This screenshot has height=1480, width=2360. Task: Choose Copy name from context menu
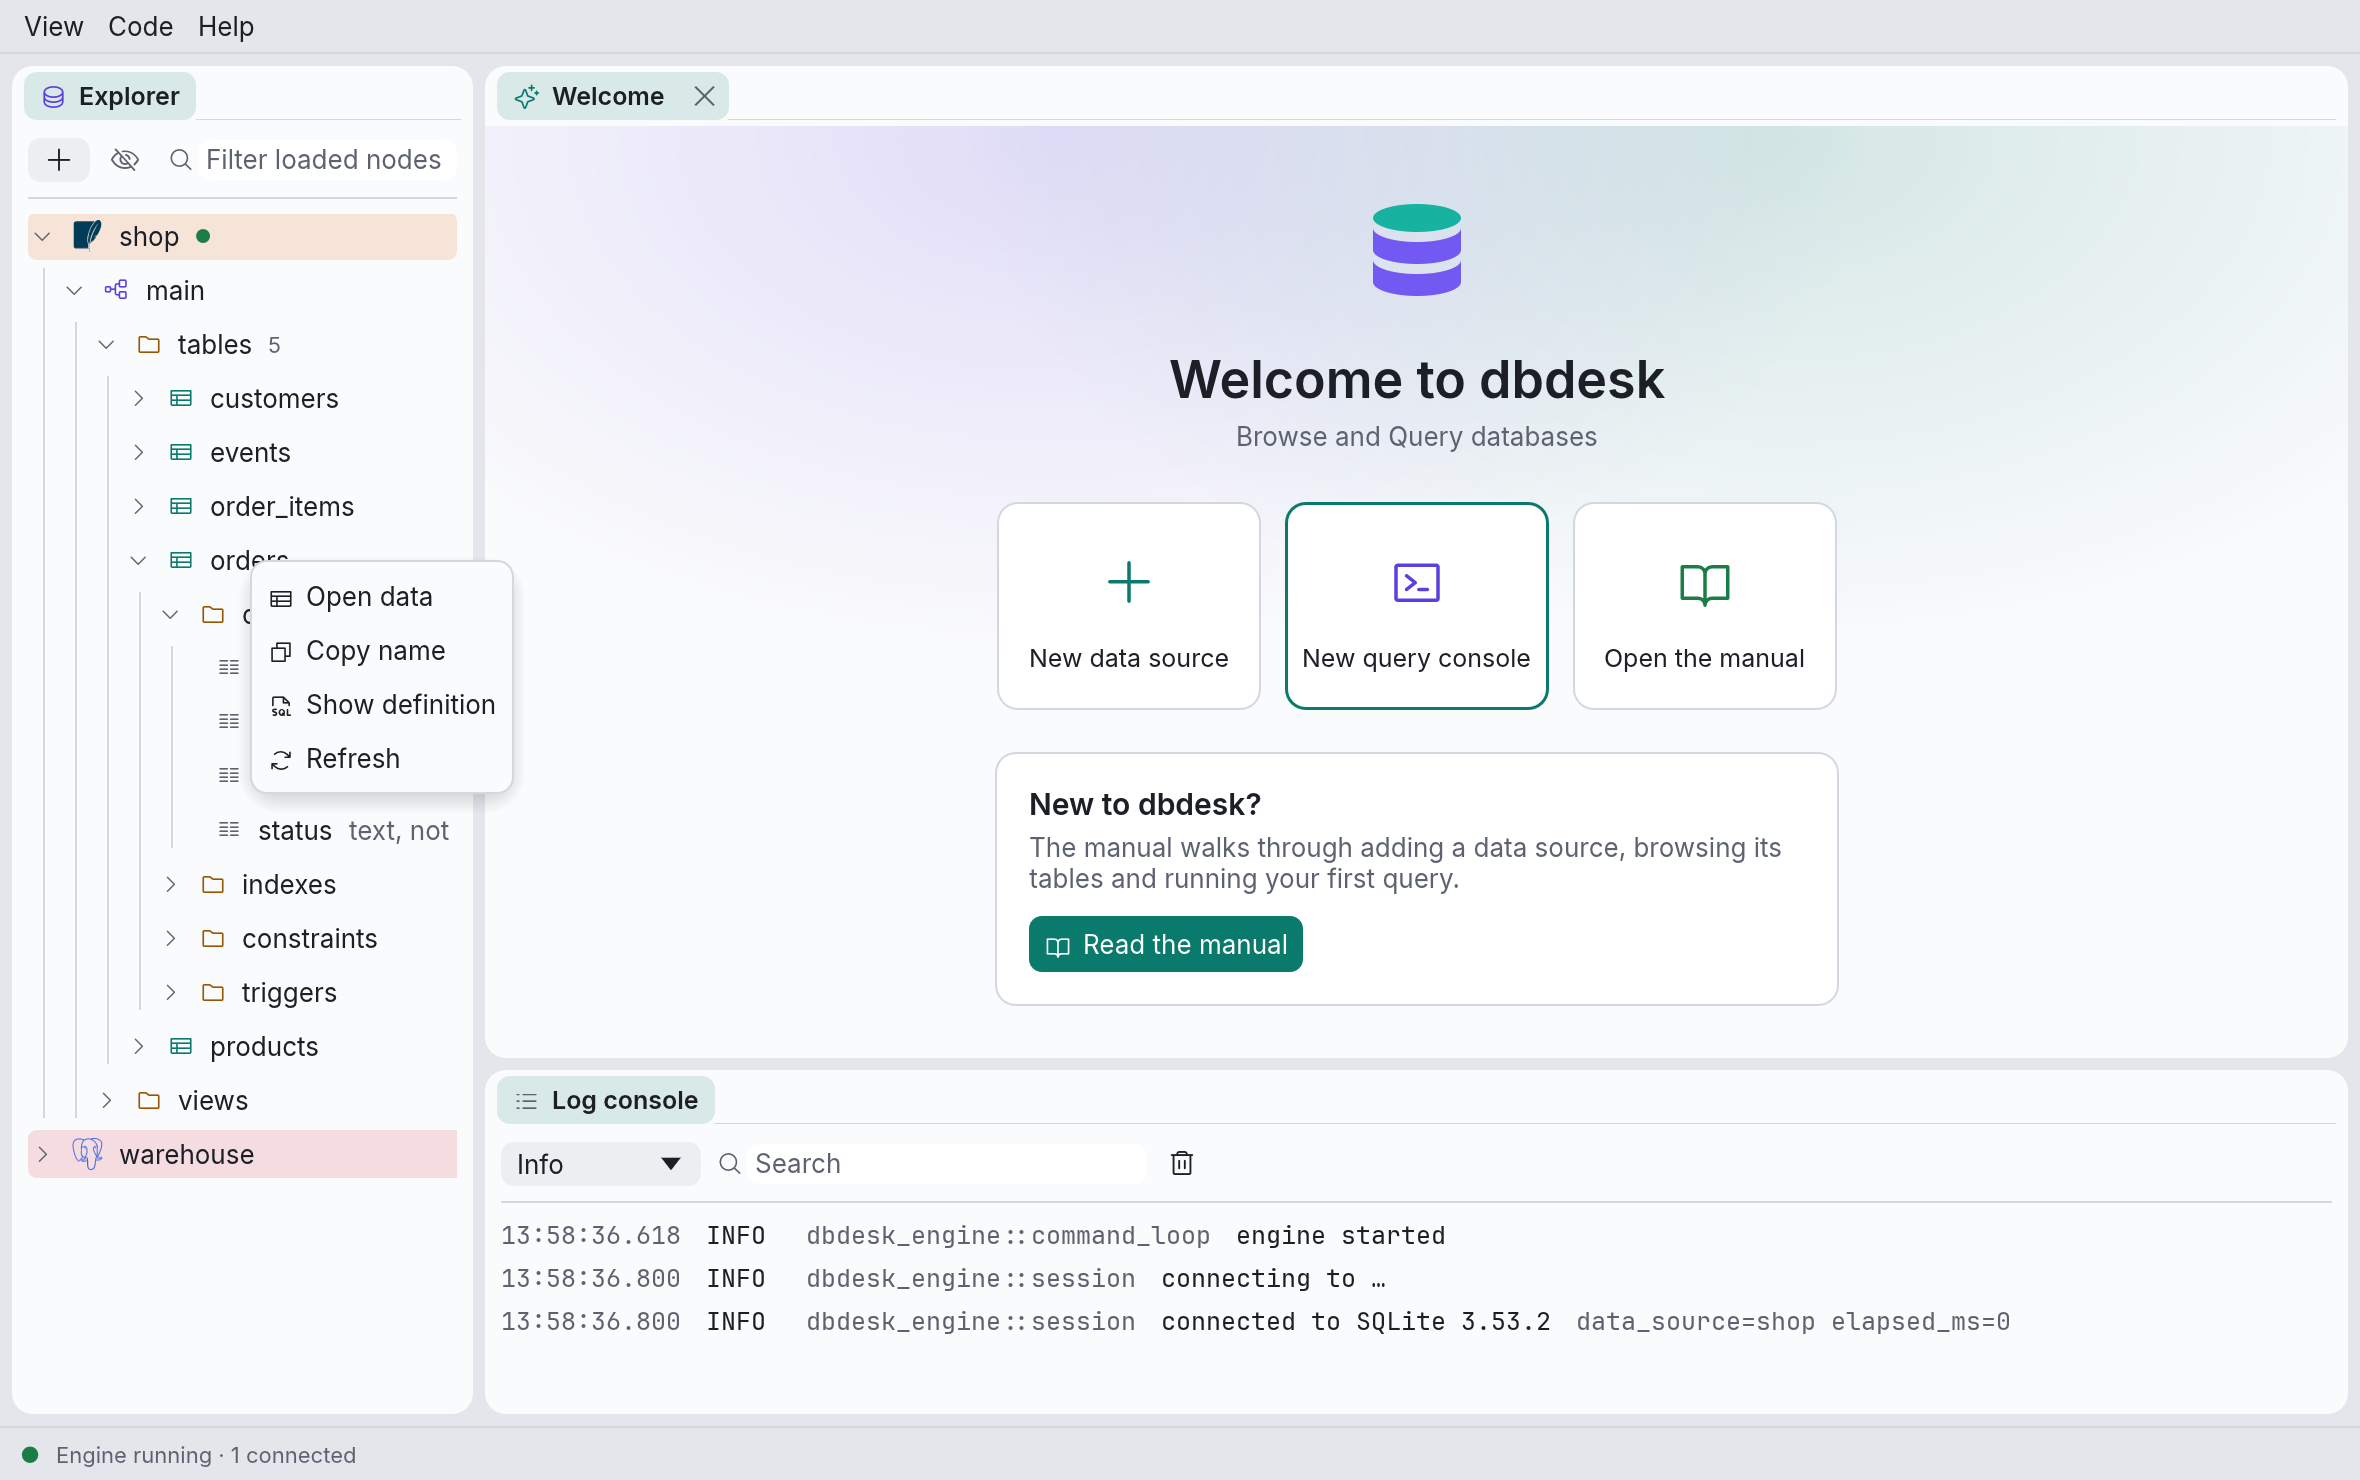tap(382, 651)
